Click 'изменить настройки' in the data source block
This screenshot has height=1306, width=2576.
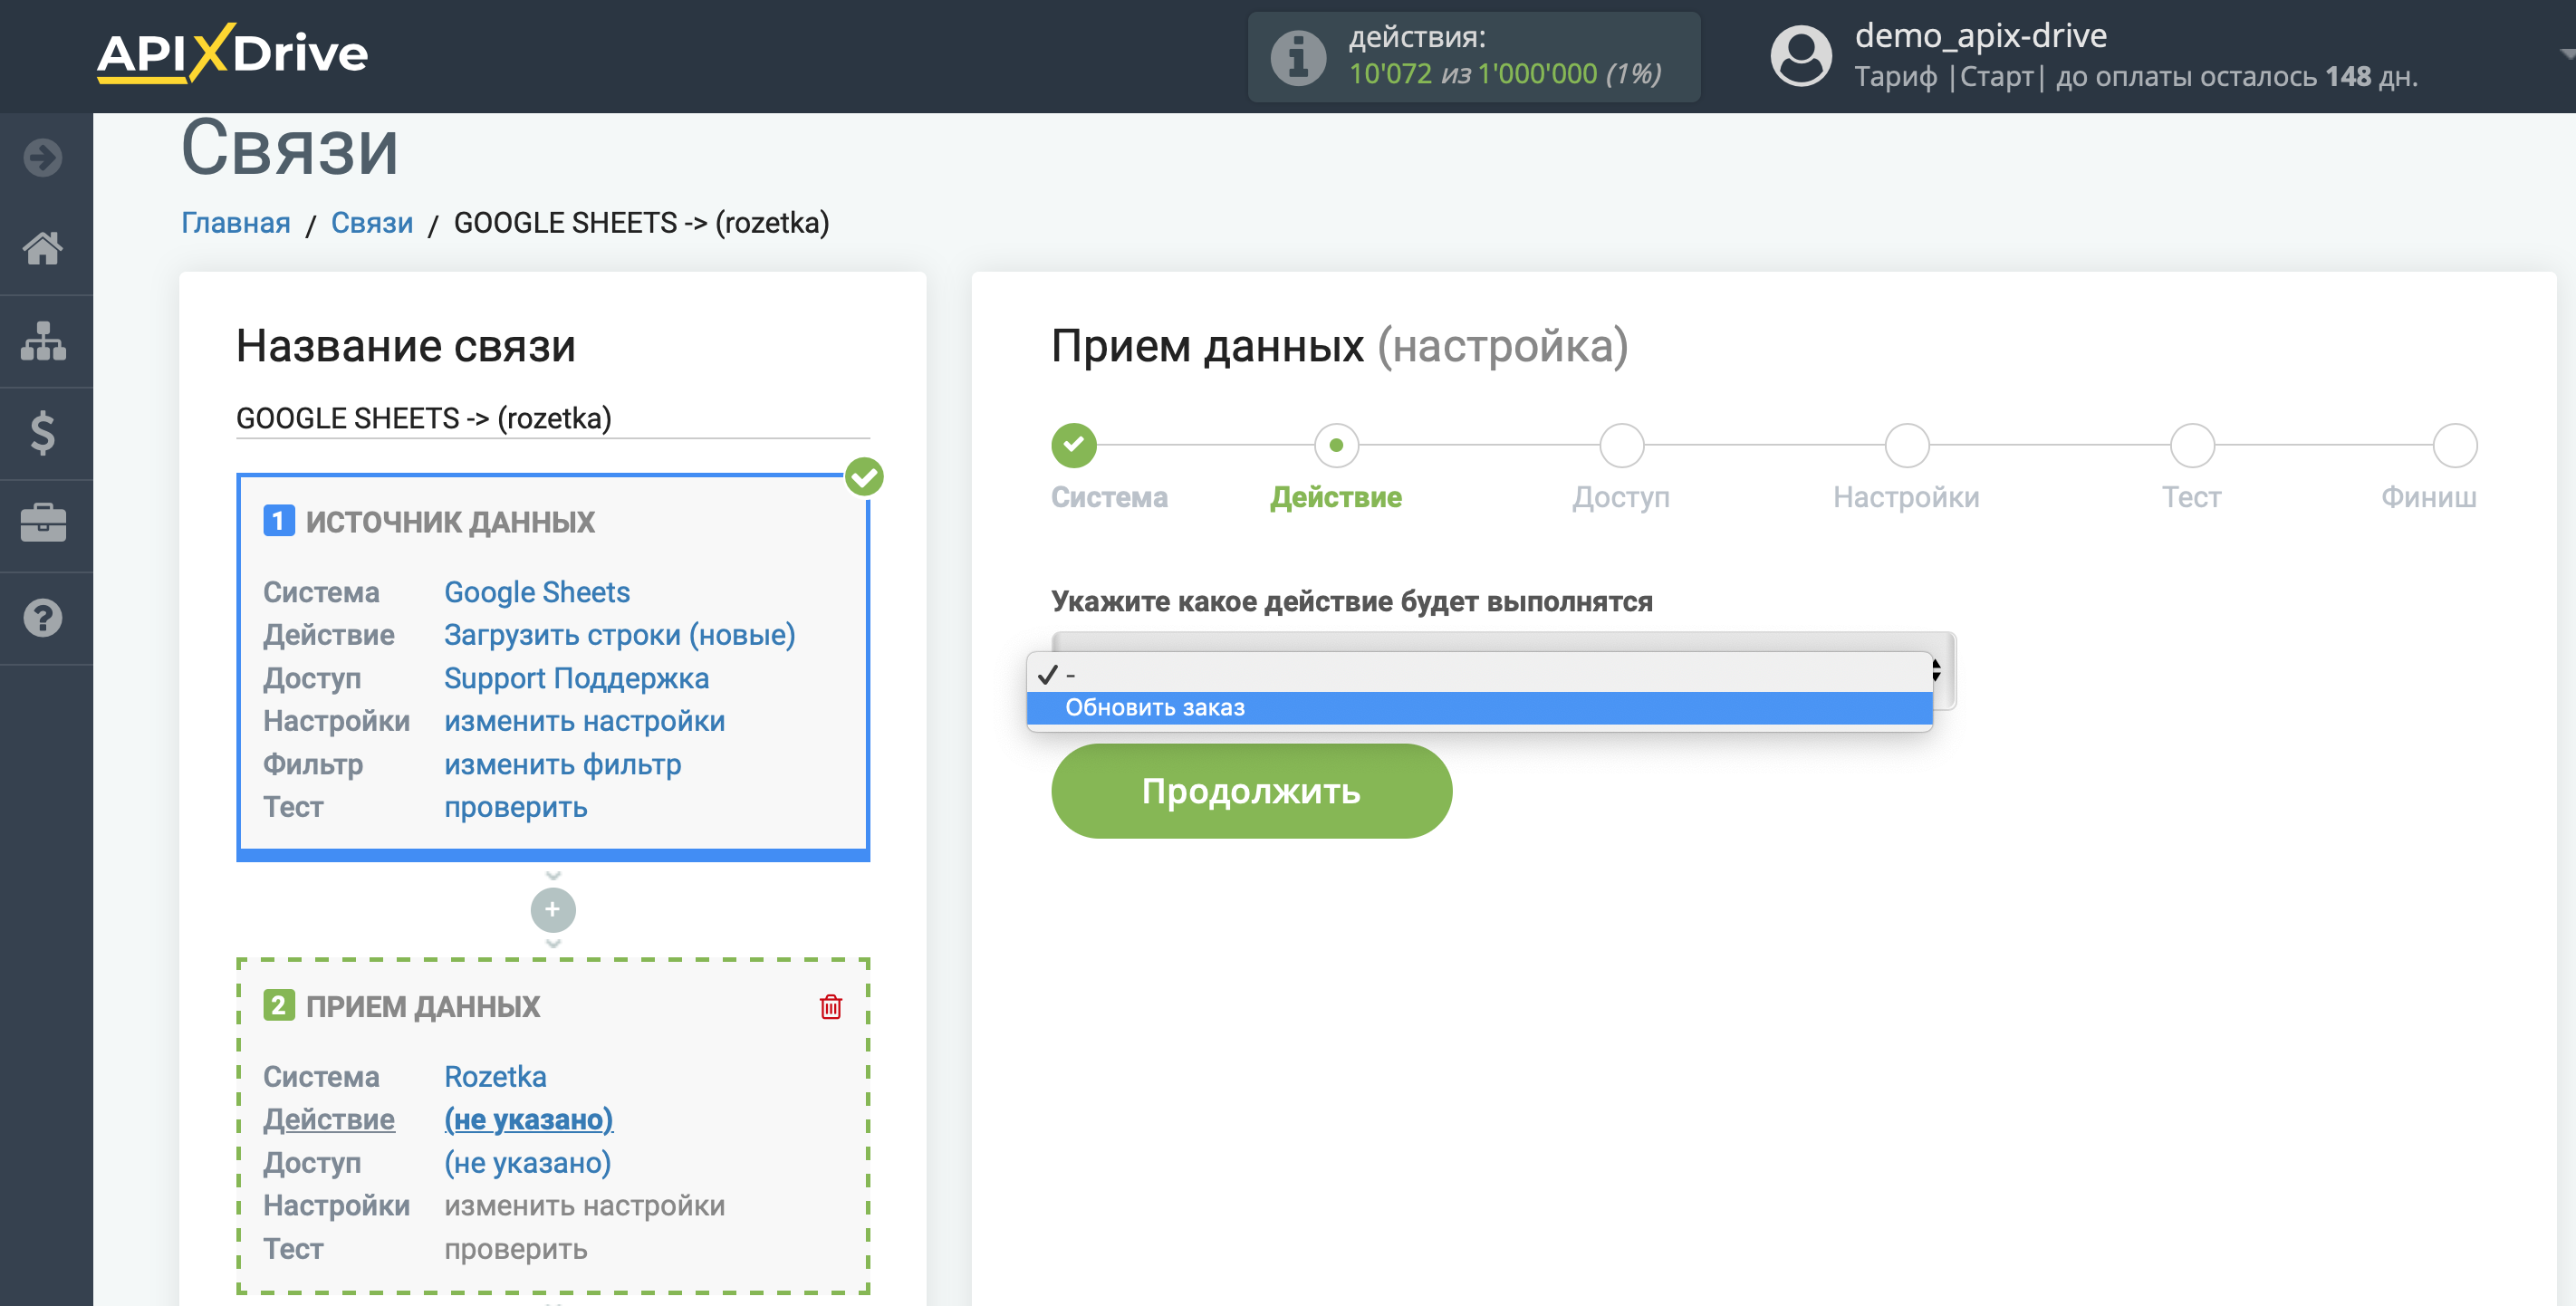[x=584, y=721]
